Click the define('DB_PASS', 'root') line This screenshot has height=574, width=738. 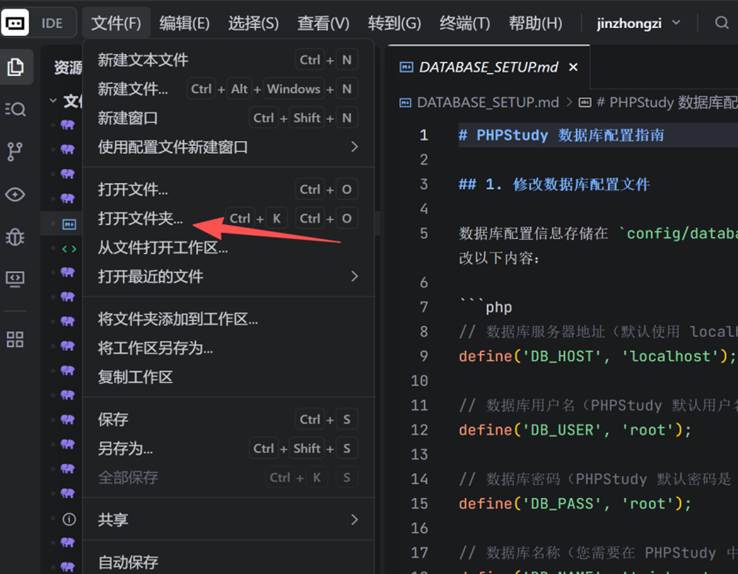[x=575, y=504]
